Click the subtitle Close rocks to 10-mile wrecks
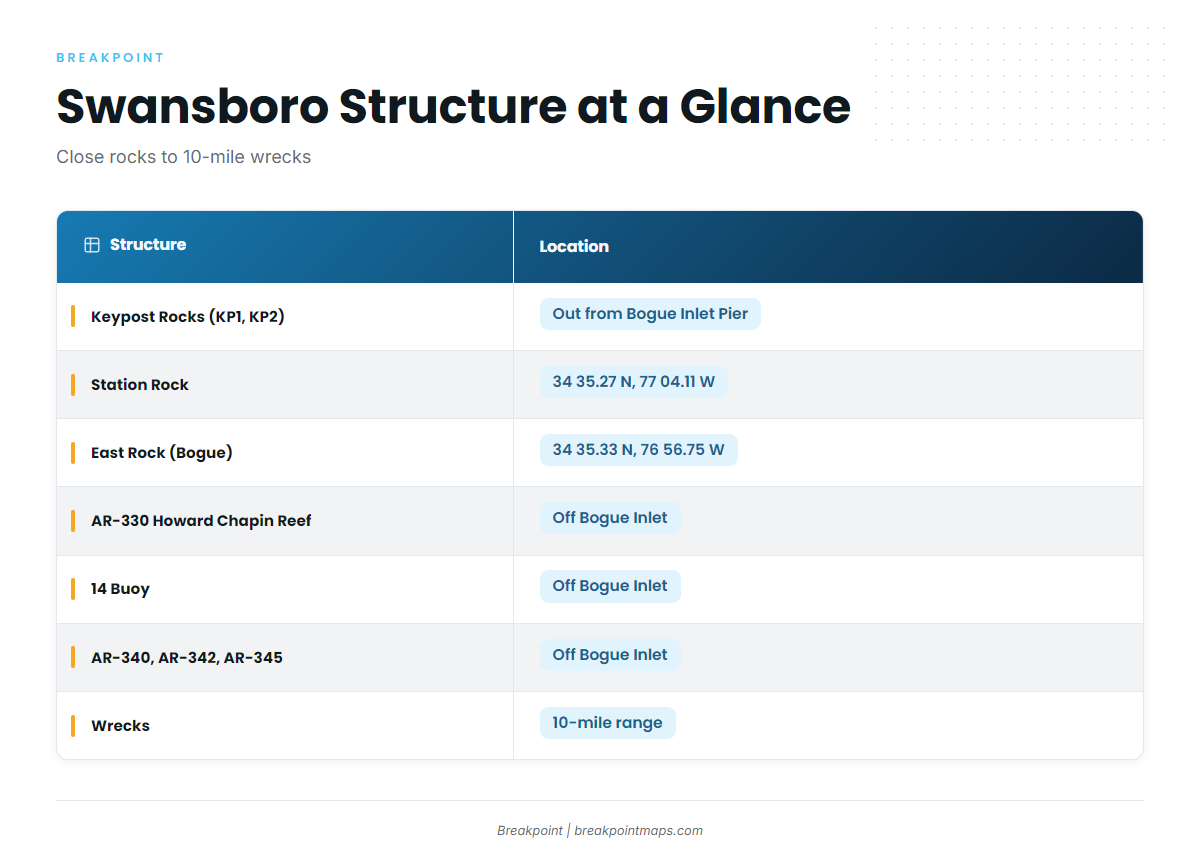This screenshot has height=865, width=1200. [184, 157]
